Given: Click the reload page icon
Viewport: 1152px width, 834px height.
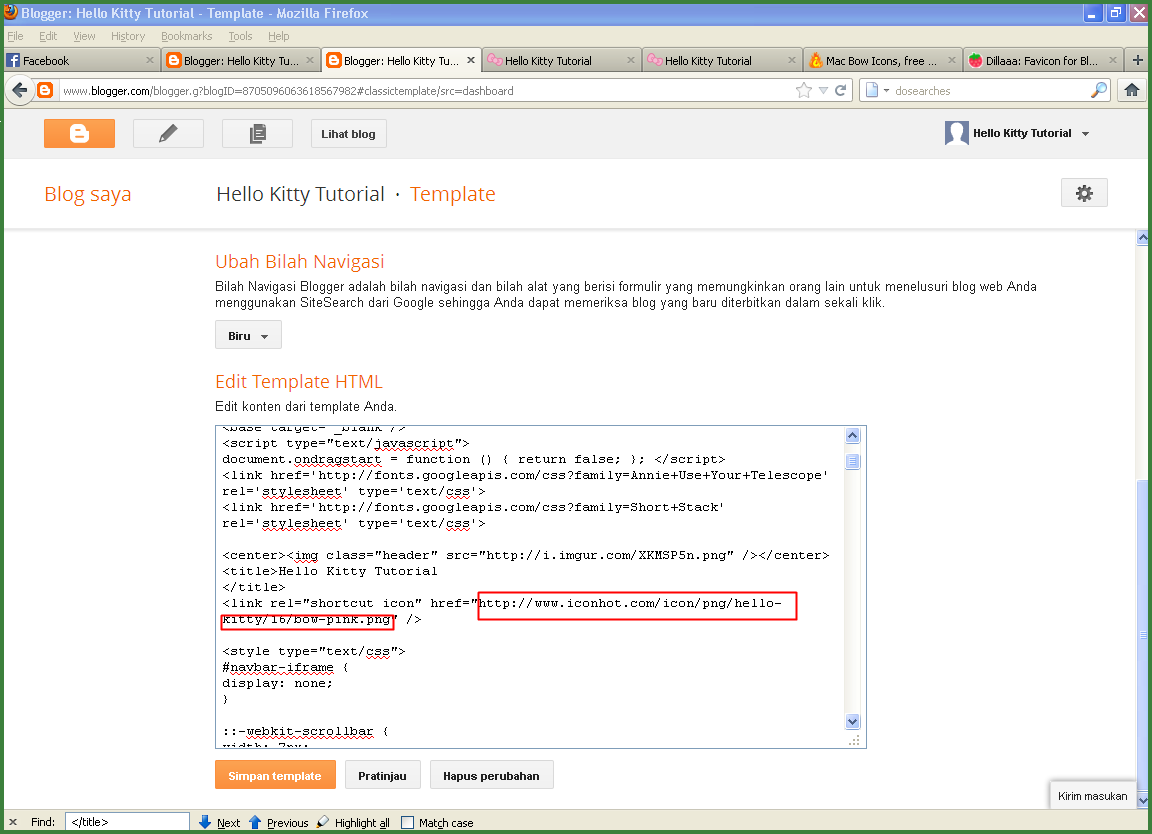Looking at the screenshot, I should point(841,90).
